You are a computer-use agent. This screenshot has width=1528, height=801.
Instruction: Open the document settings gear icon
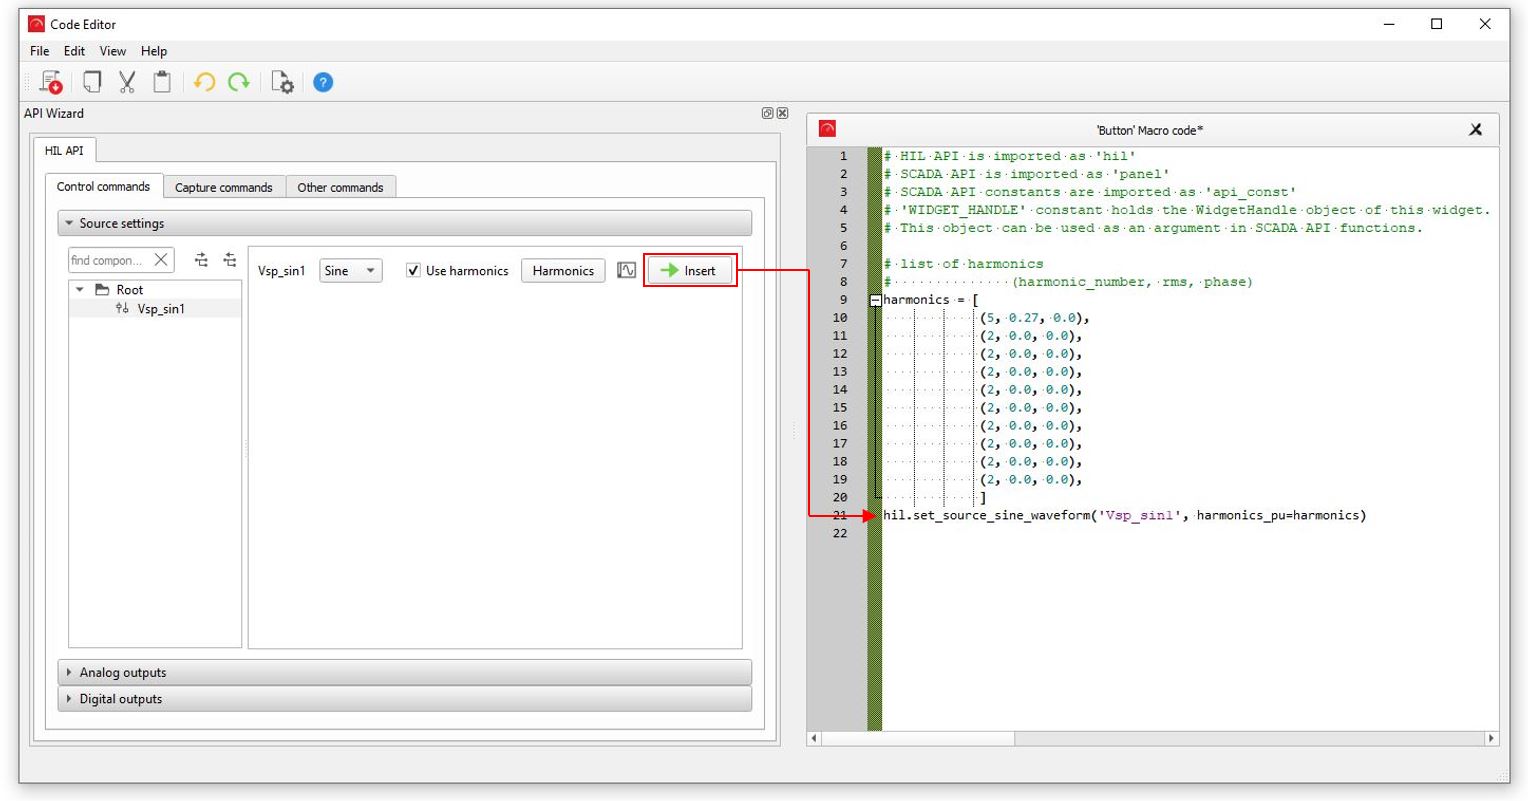282,82
